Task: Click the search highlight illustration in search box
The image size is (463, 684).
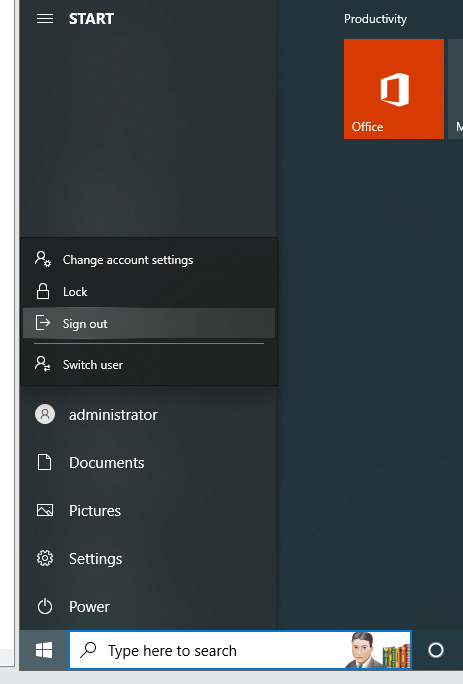Action: tap(378, 650)
